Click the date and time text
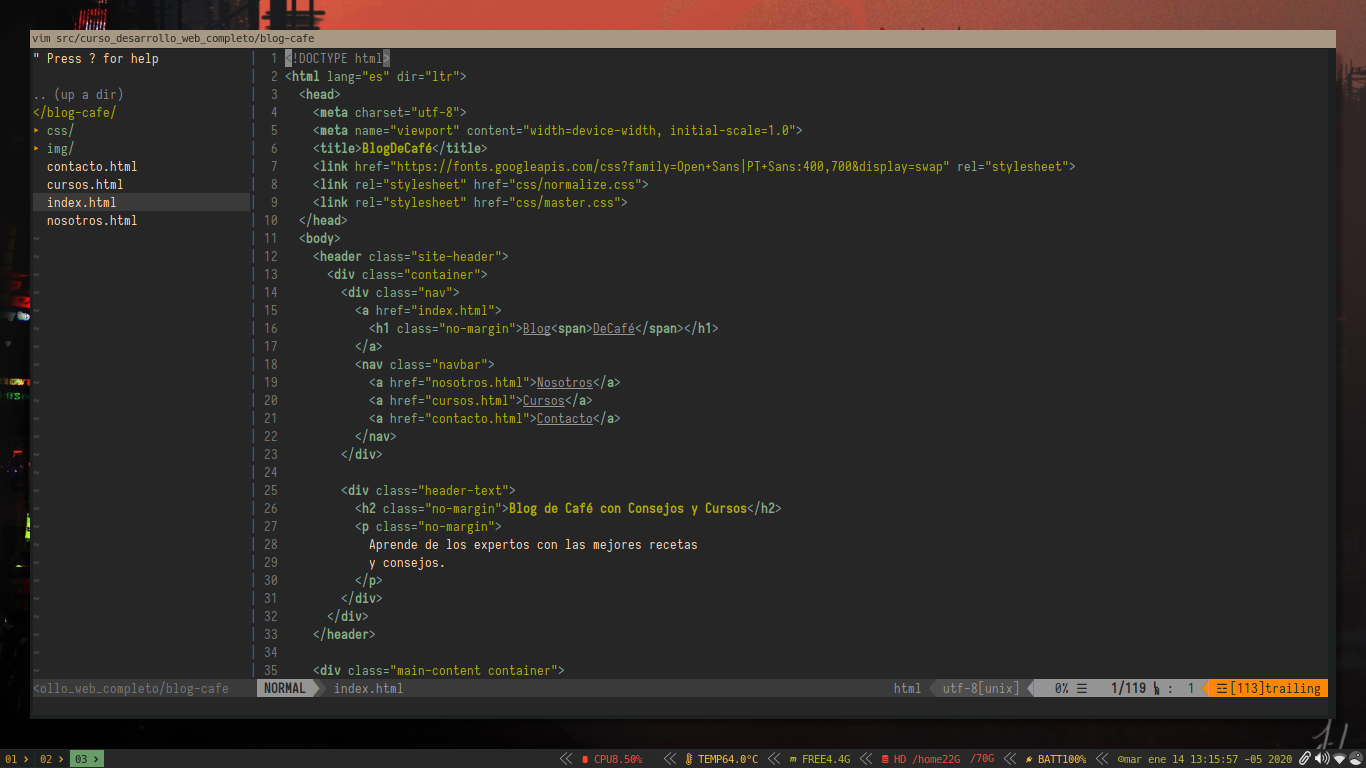Screen dimensions: 1366x768 [x=1209, y=759]
